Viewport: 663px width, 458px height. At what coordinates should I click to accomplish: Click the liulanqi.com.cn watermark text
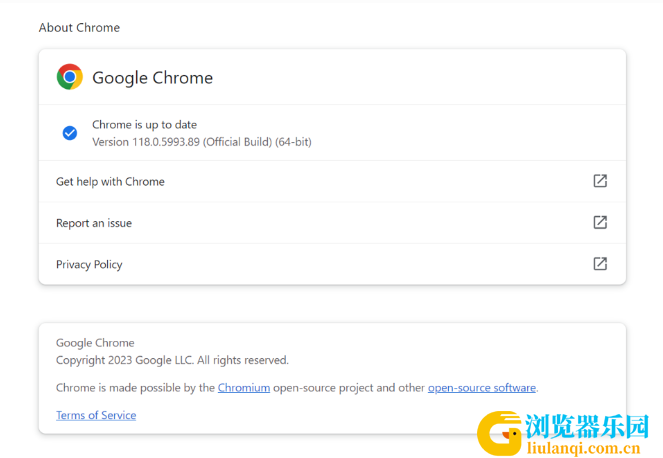pyautogui.click(x=584, y=447)
